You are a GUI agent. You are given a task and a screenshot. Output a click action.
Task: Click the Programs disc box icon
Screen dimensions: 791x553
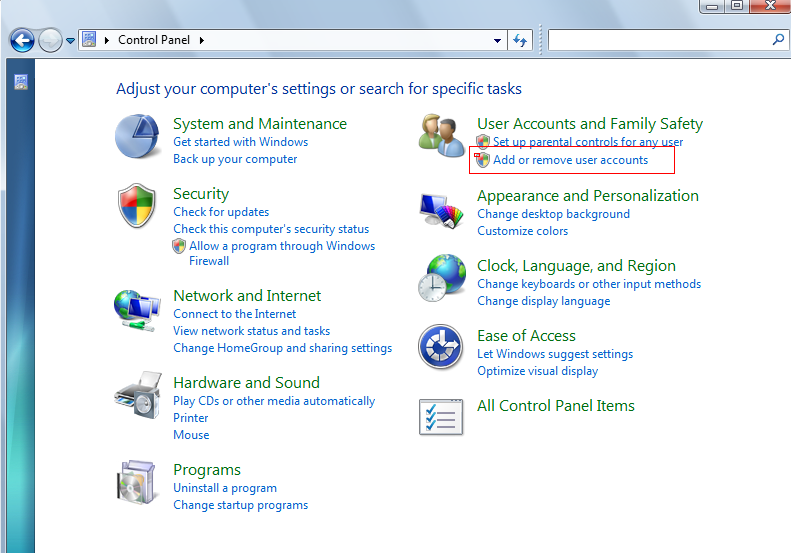tap(136, 482)
